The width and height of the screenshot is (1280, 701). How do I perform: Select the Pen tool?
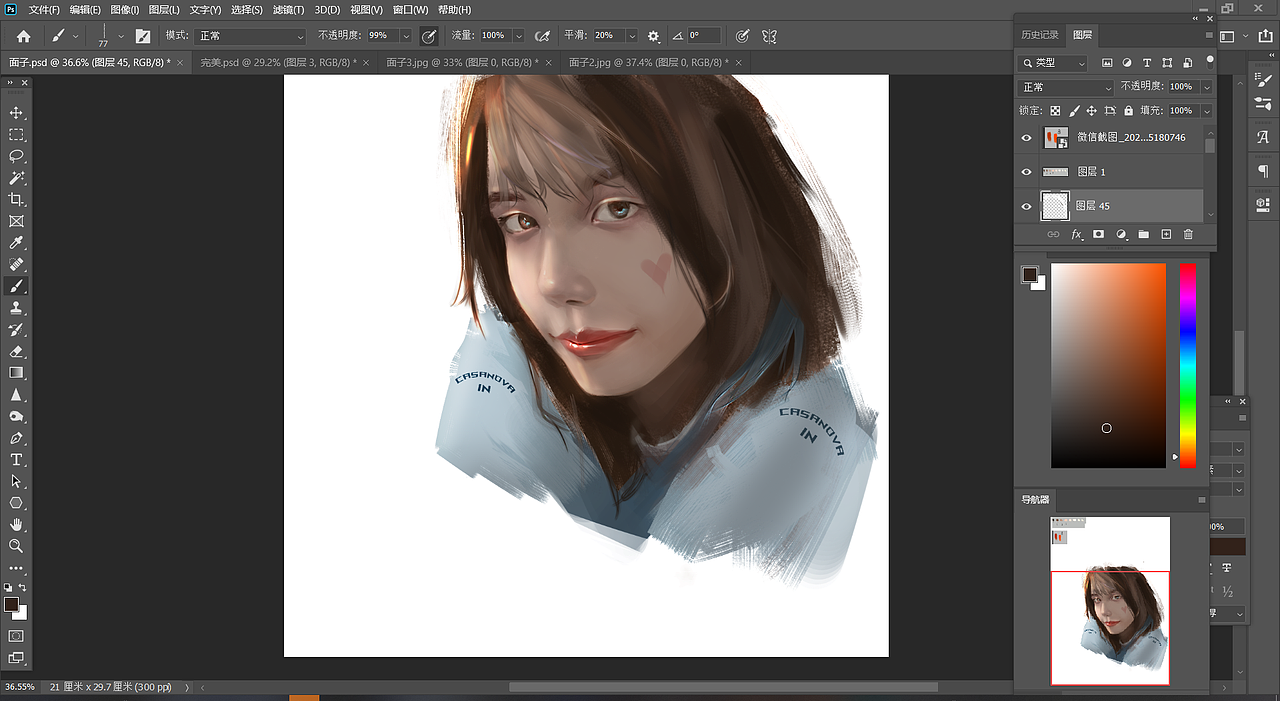[x=16, y=438]
